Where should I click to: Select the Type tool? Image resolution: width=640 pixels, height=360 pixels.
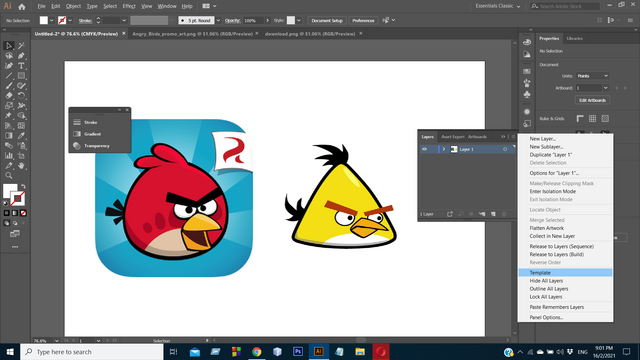point(21,66)
